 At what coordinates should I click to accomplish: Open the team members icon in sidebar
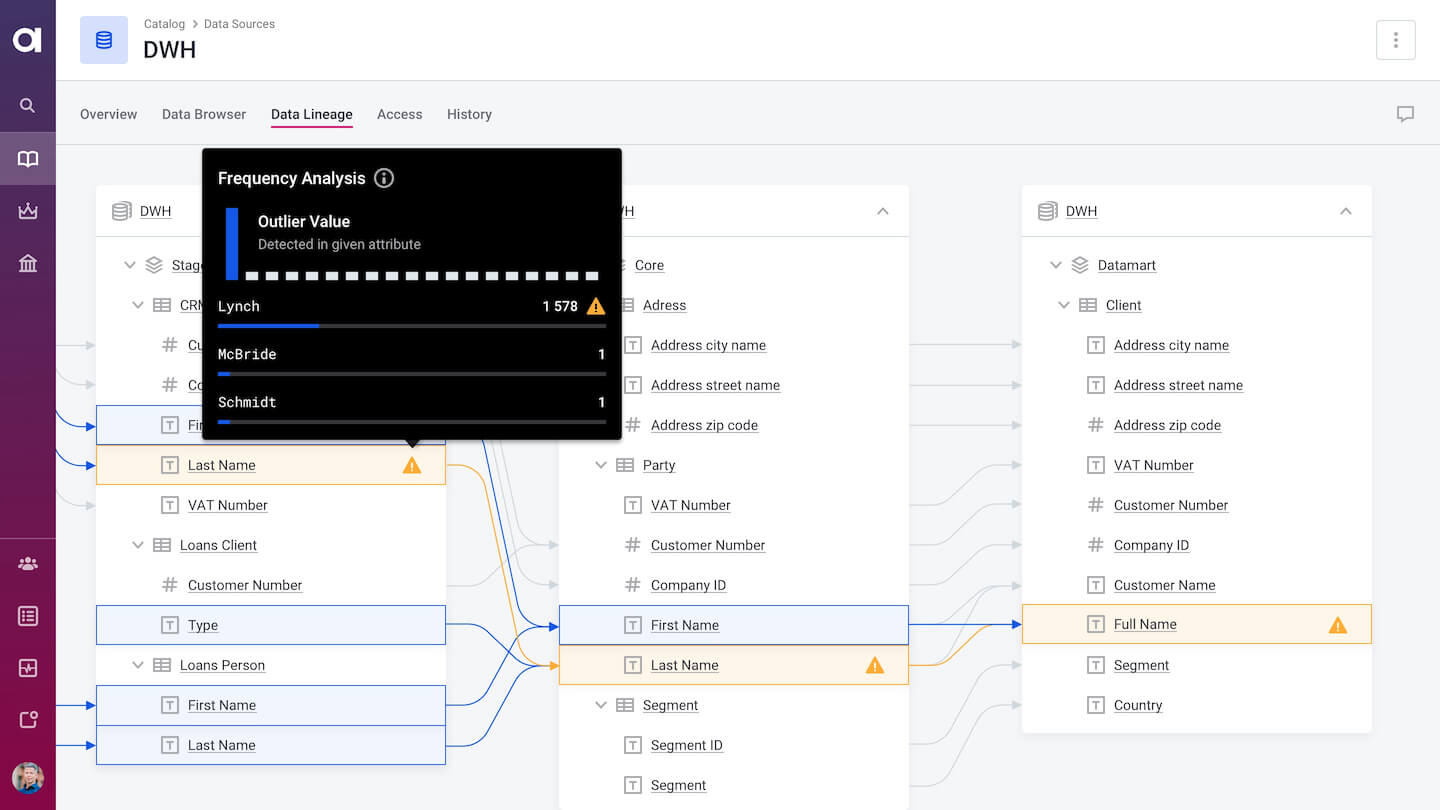(27, 563)
